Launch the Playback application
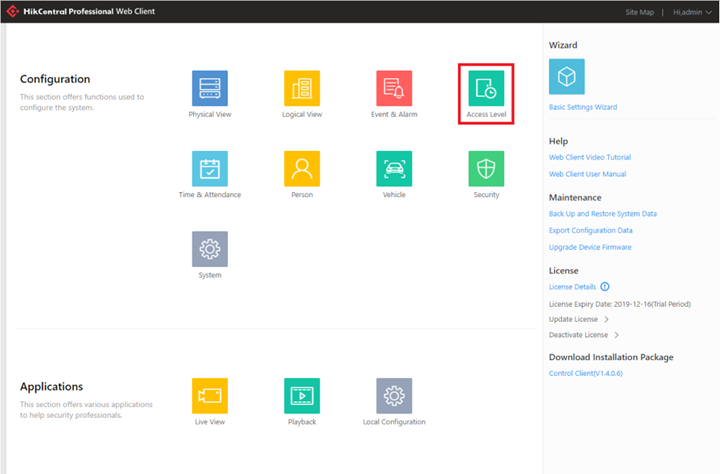This screenshot has height=474, width=720. 302,396
